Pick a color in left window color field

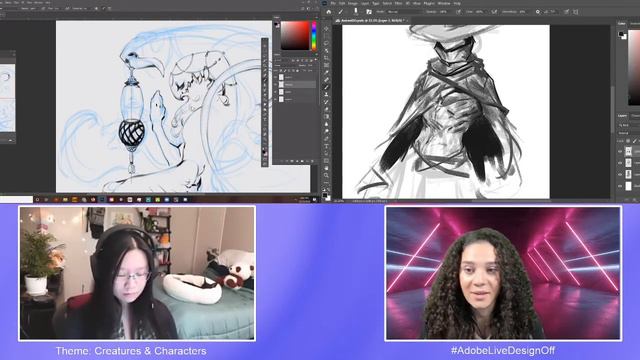[295, 36]
